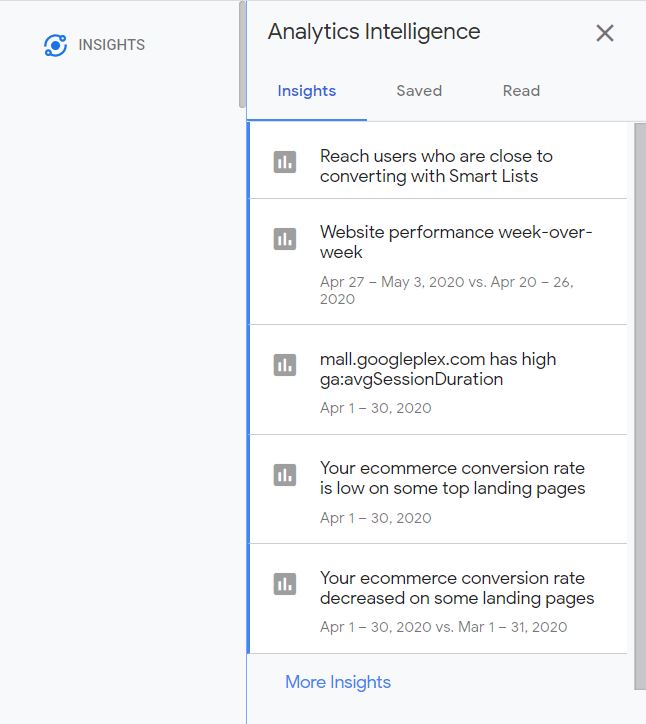Image resolution: width=646 pixels, height=724 pixels.
Task: Click the chart icon beside low conversion rate insight
Action: tap(285, 475)
